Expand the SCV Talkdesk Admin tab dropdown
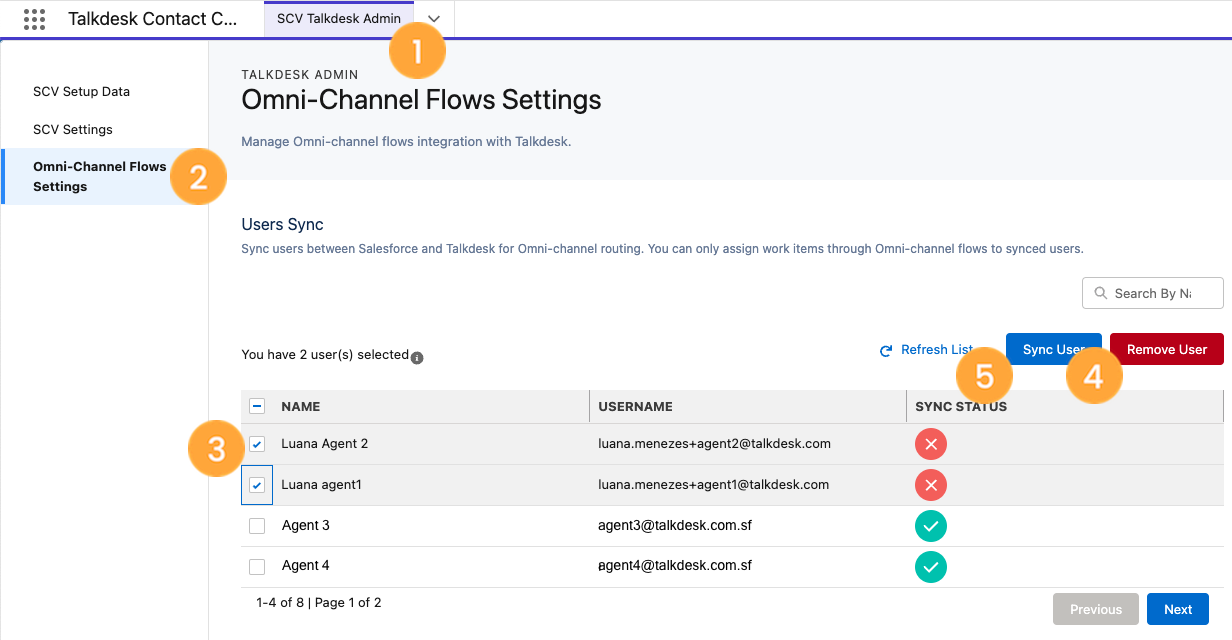The image size is (1232, 640). click(434, 19)
